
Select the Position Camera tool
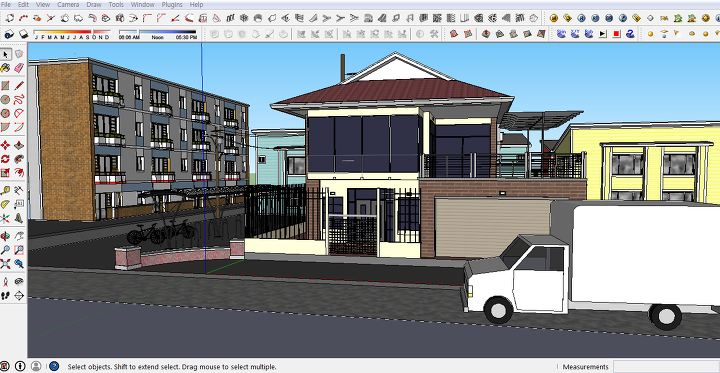(x=6, y=282)
